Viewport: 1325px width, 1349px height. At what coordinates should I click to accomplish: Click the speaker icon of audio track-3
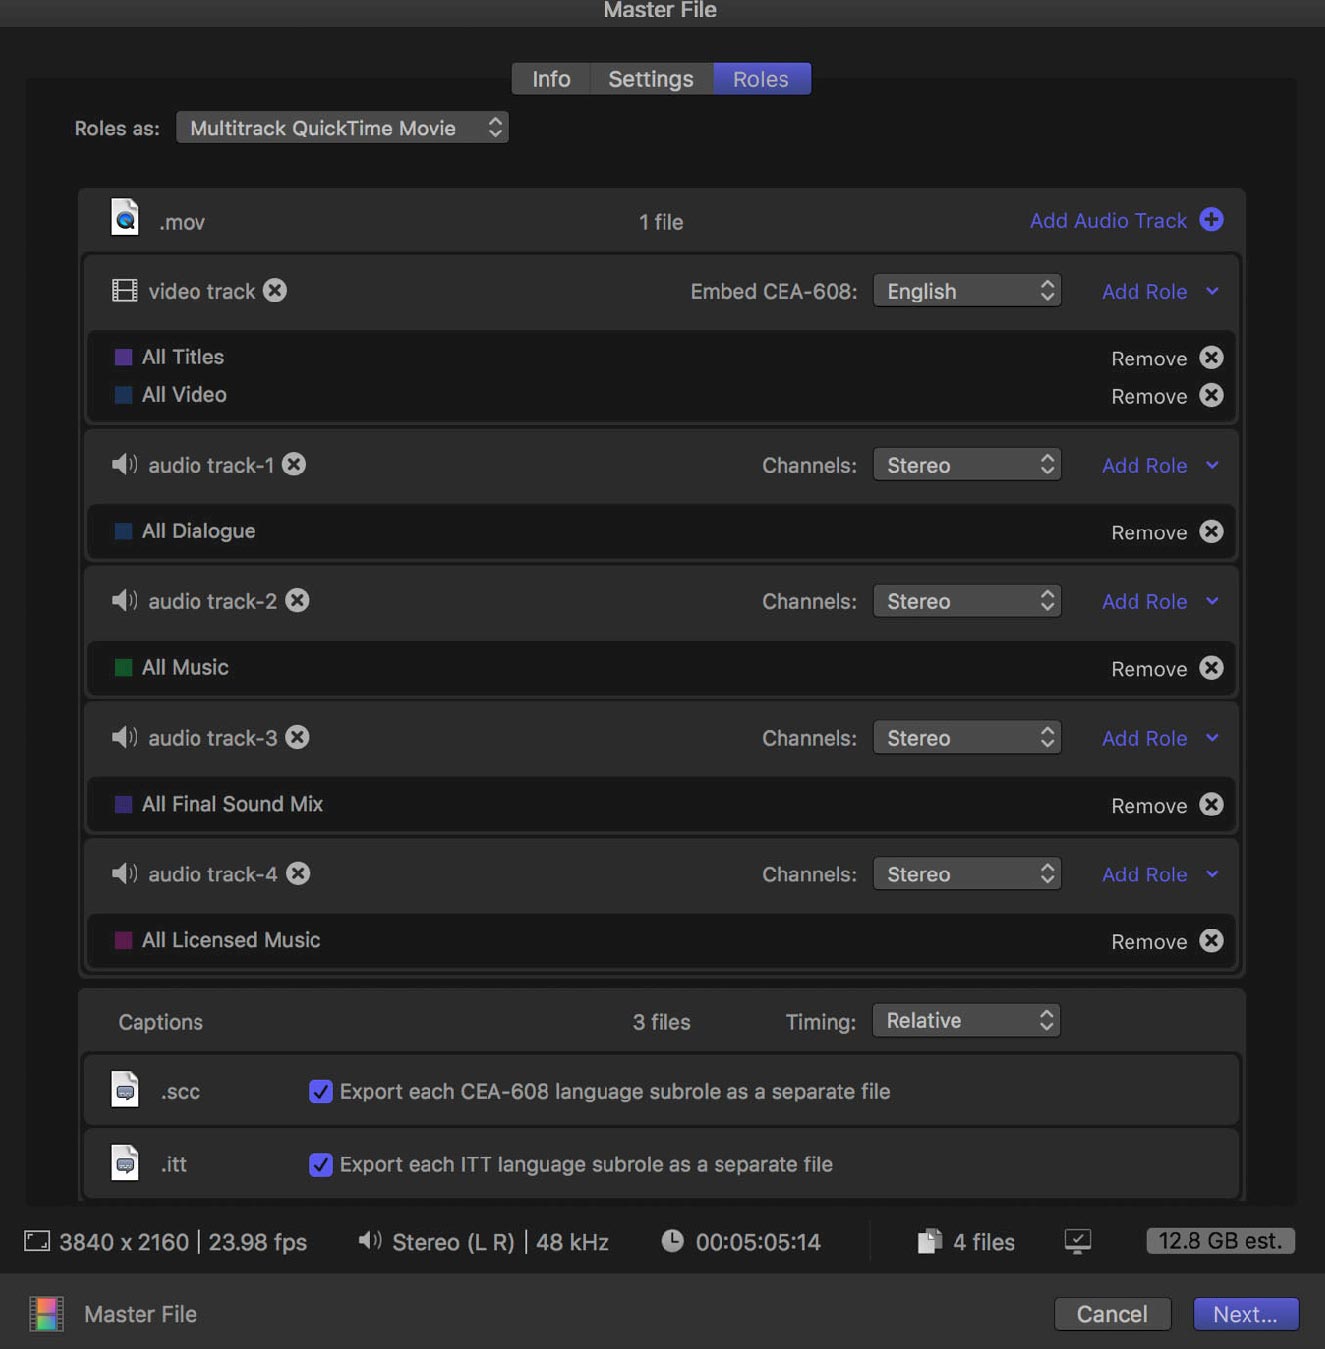pyautogui.click(x=125, y=737)
